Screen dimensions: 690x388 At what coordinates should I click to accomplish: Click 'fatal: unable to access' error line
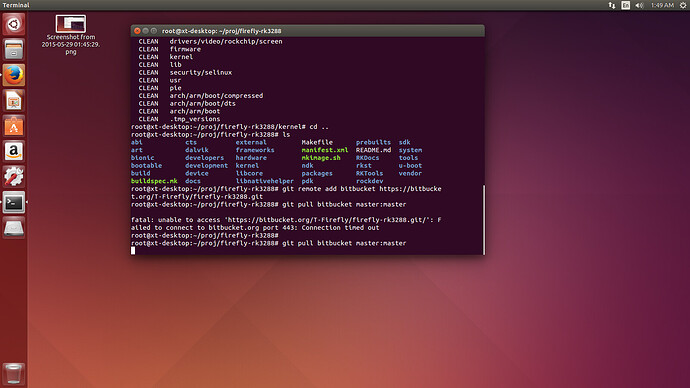point(286,220)
